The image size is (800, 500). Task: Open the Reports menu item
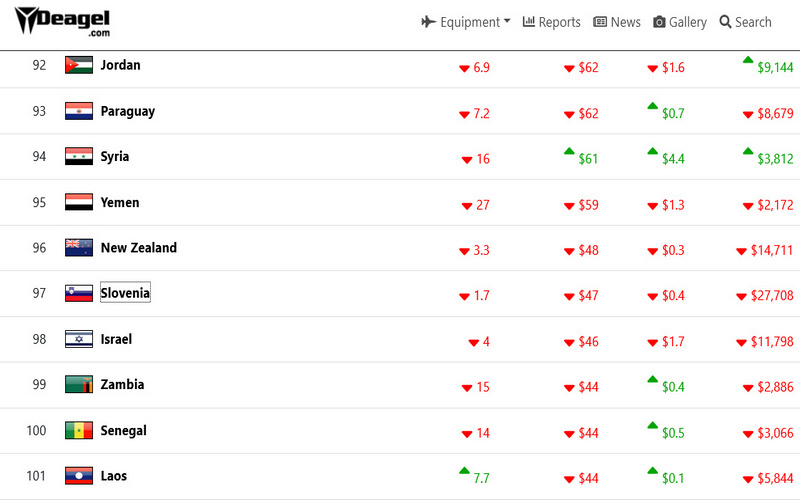point(551,22)
